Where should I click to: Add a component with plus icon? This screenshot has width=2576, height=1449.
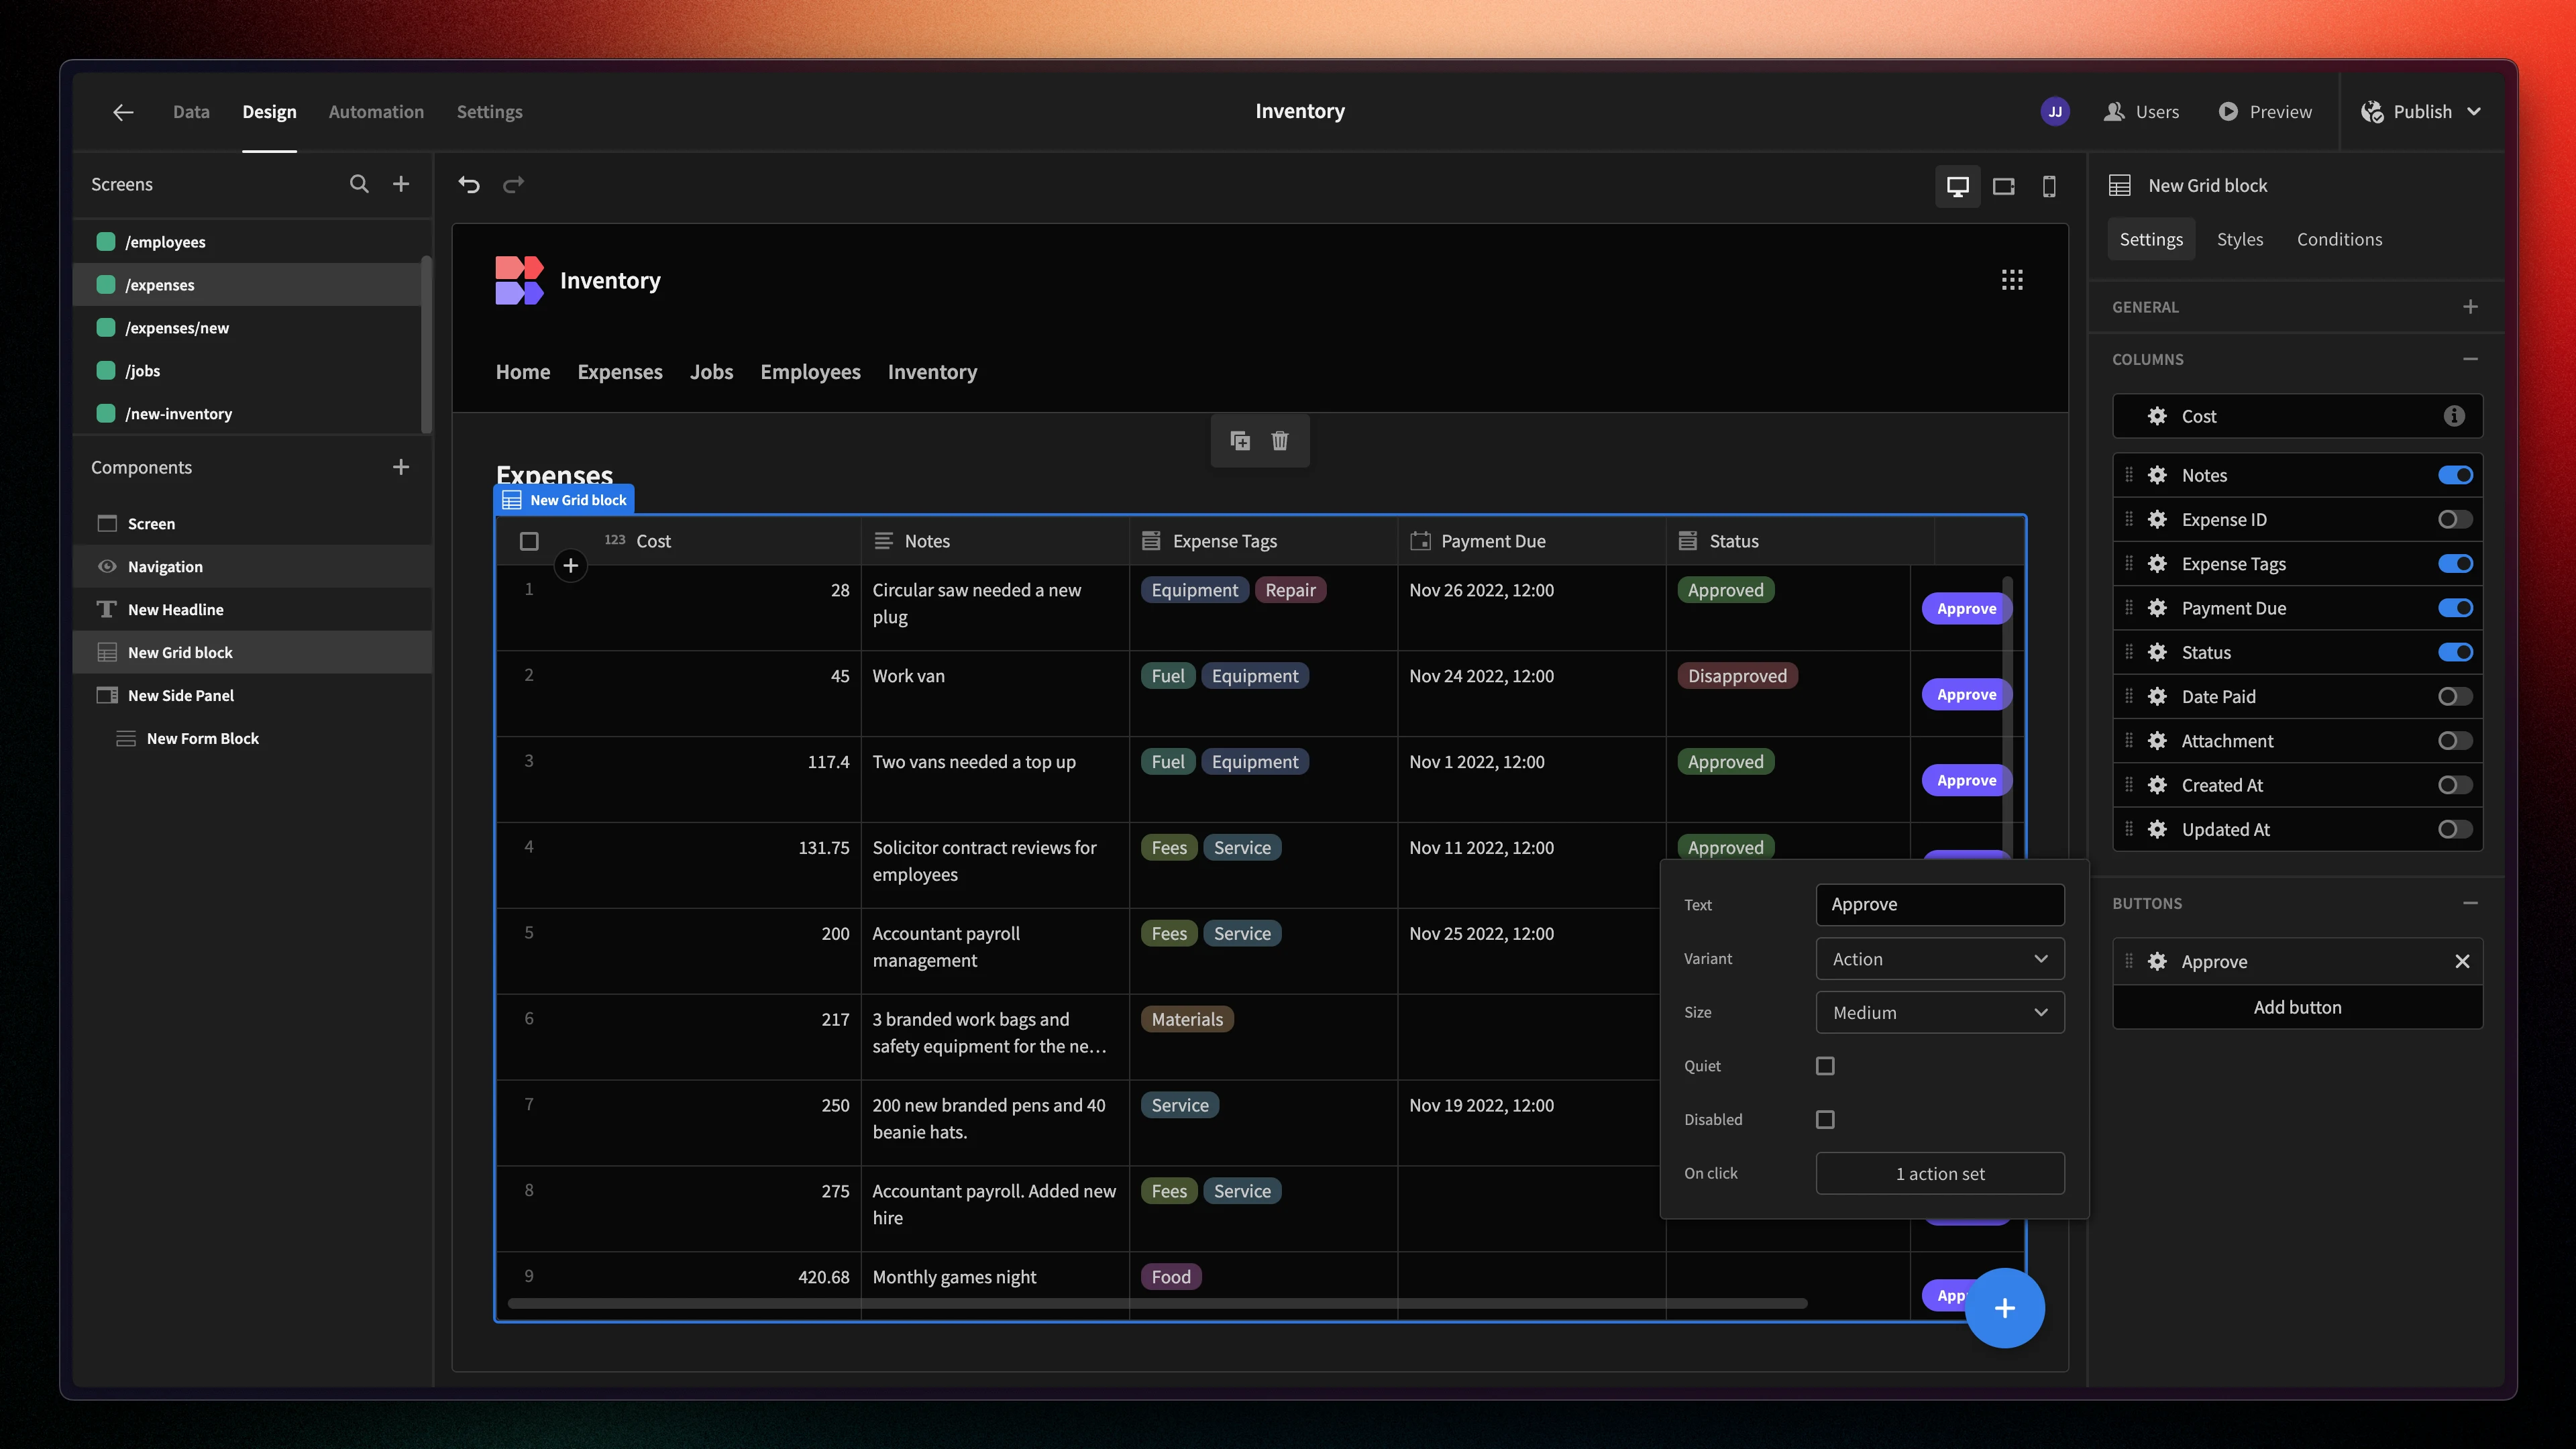click(x=401, y=467)
